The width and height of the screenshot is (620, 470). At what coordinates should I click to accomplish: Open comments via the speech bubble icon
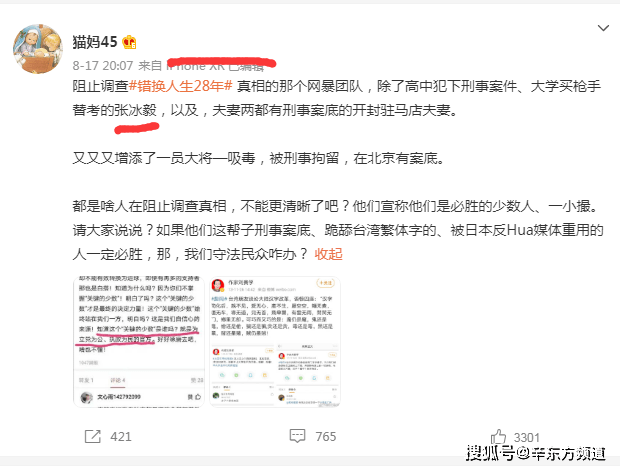click(x=297, y=436)
